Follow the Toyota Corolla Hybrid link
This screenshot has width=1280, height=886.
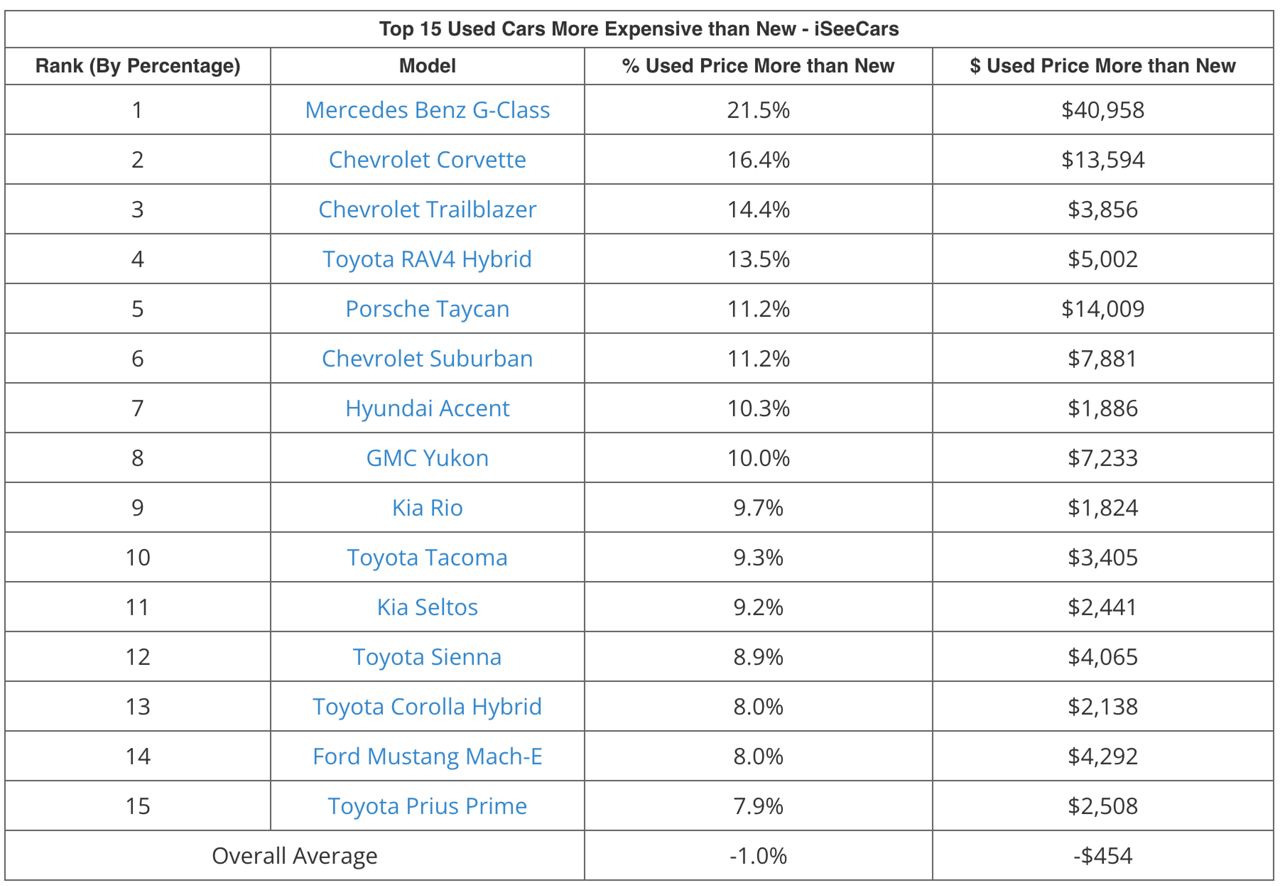point(427,707)
